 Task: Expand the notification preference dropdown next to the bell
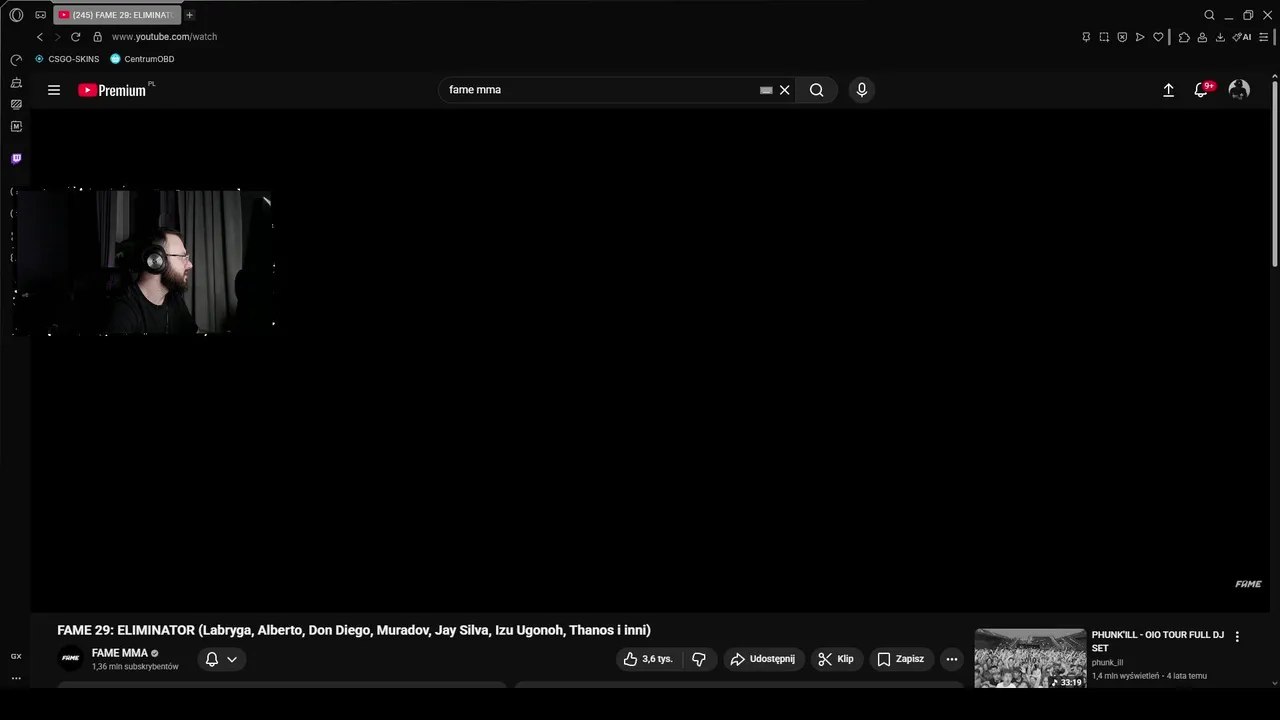point(232,659)
